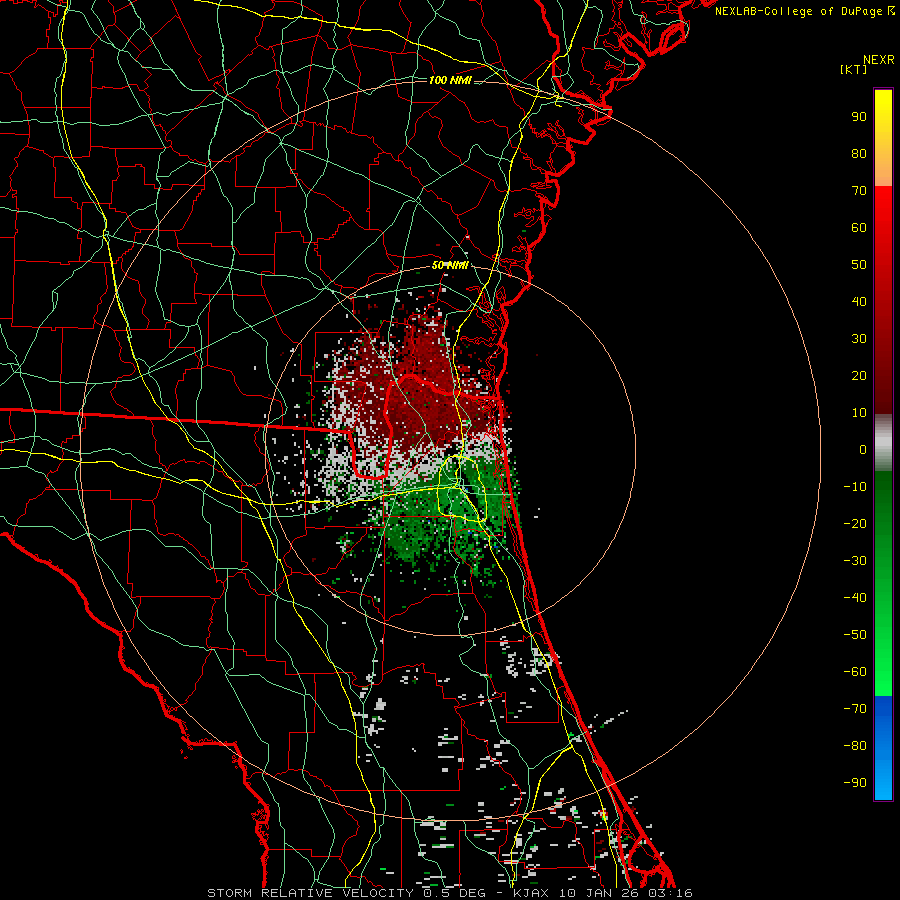The width and height of the screenshot is (900, 900).
Task: Click the NEXLAB-College of DuPage watermark text
Action: point(804,11)
